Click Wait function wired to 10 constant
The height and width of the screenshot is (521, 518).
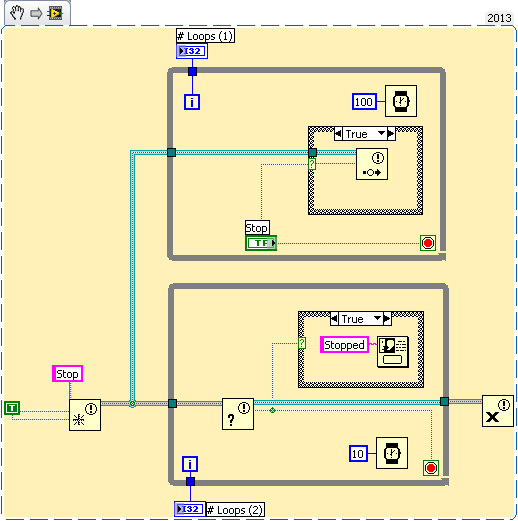pyautogui.click(x=392, y=453)
